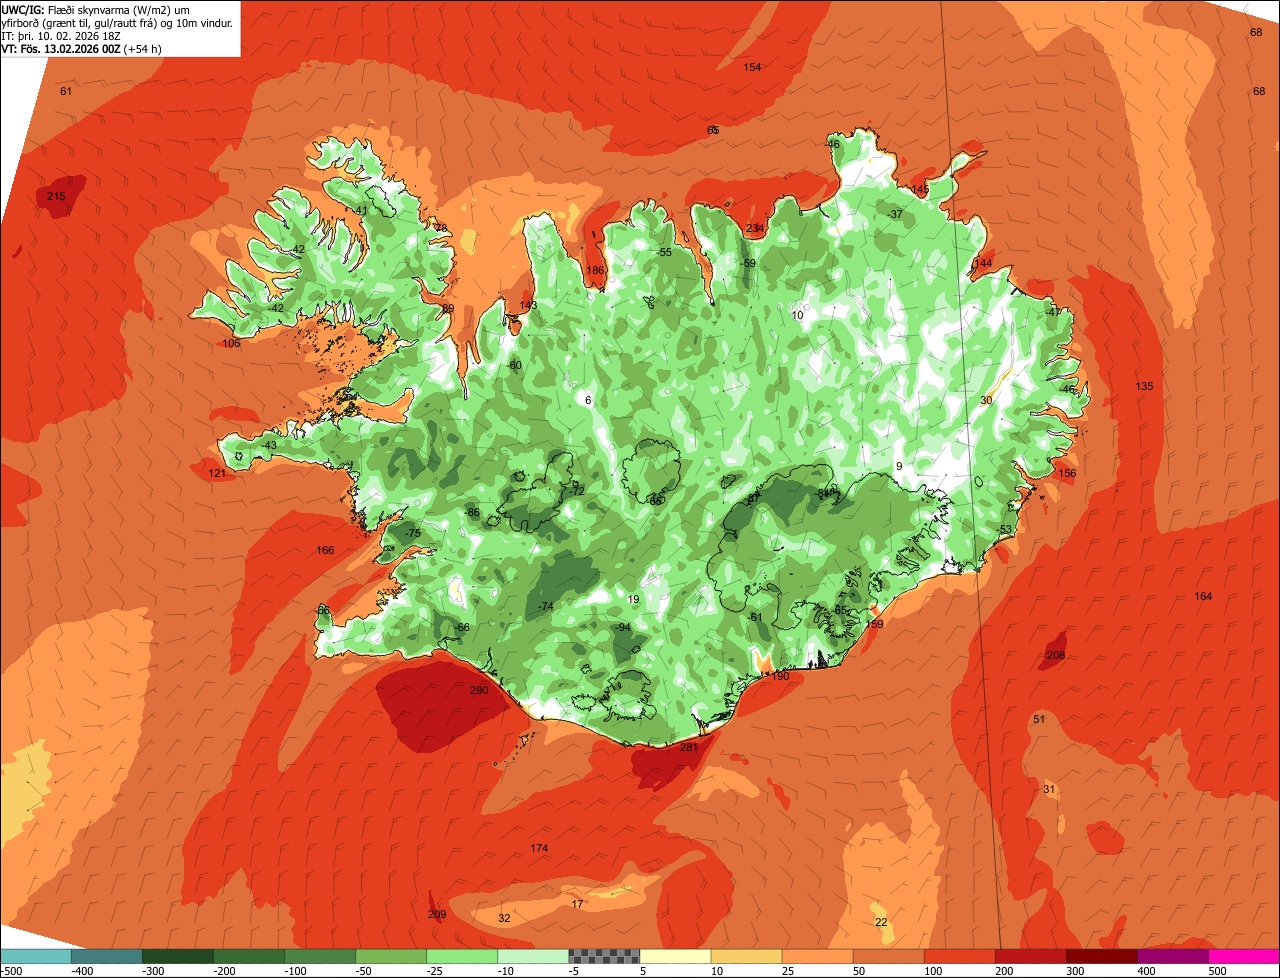Click the 190 value on the south coast
This screenshot has width=1280, height=978.
tap(780, 676)
